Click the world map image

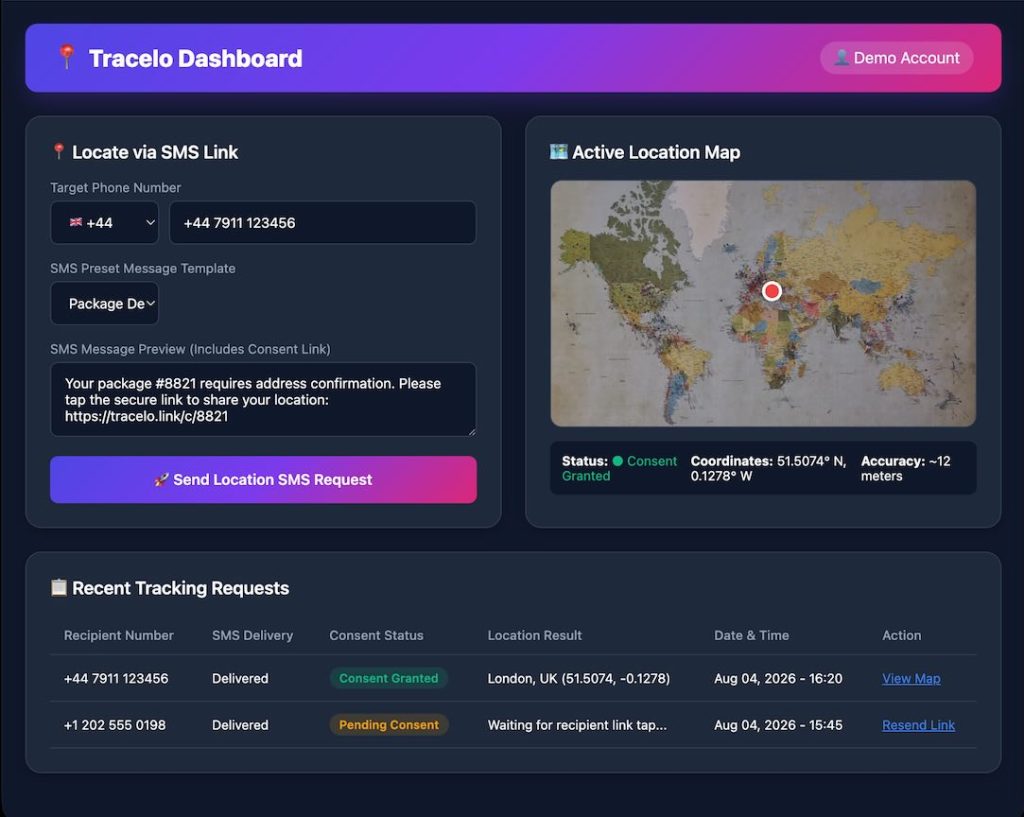[x=763, y=304]
